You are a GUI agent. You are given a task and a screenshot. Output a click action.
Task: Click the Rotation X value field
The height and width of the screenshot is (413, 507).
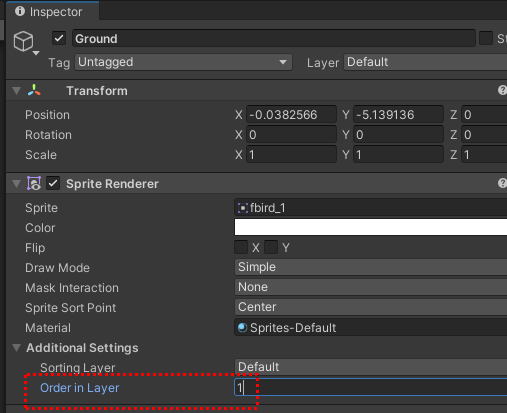[291, 135]
